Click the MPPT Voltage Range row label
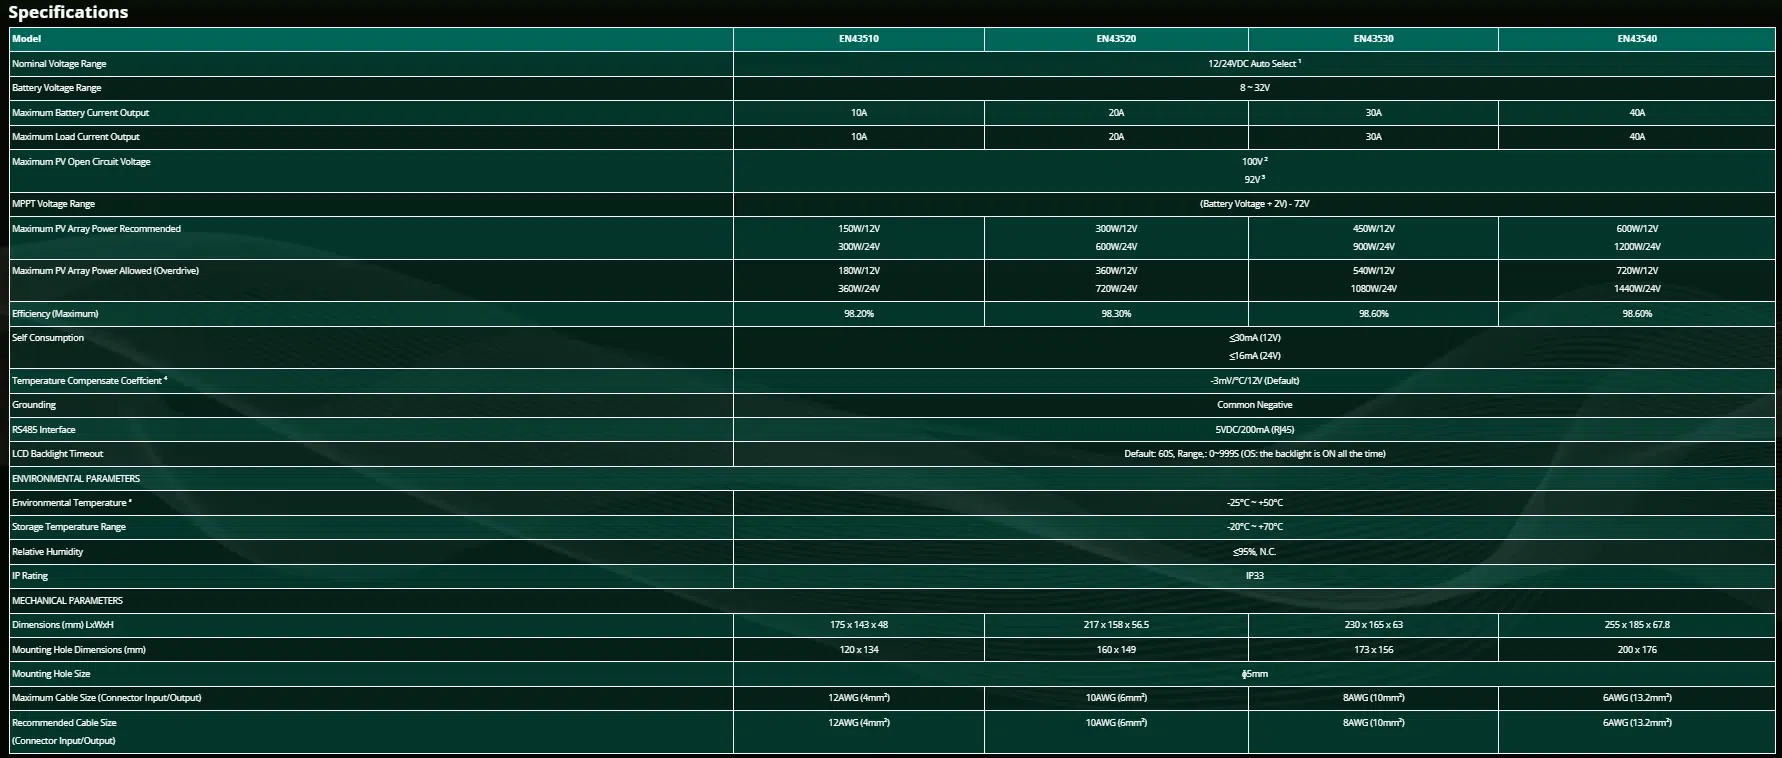 (53, 204)
